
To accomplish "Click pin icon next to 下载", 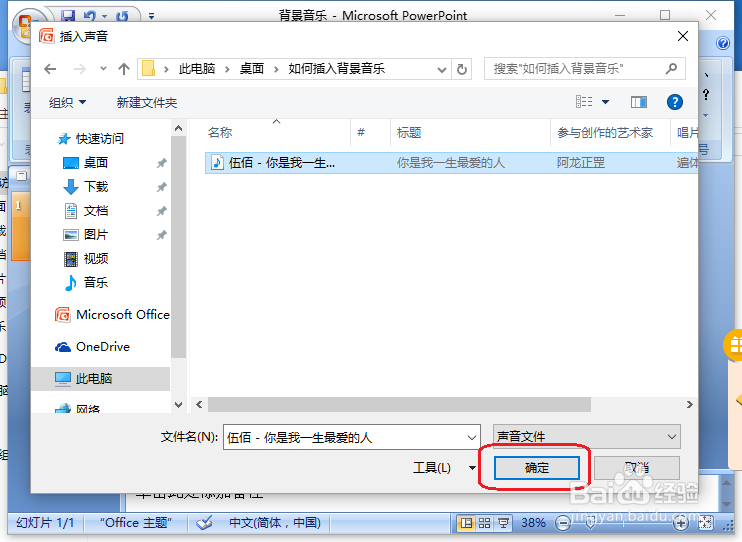I will [161, 187].
